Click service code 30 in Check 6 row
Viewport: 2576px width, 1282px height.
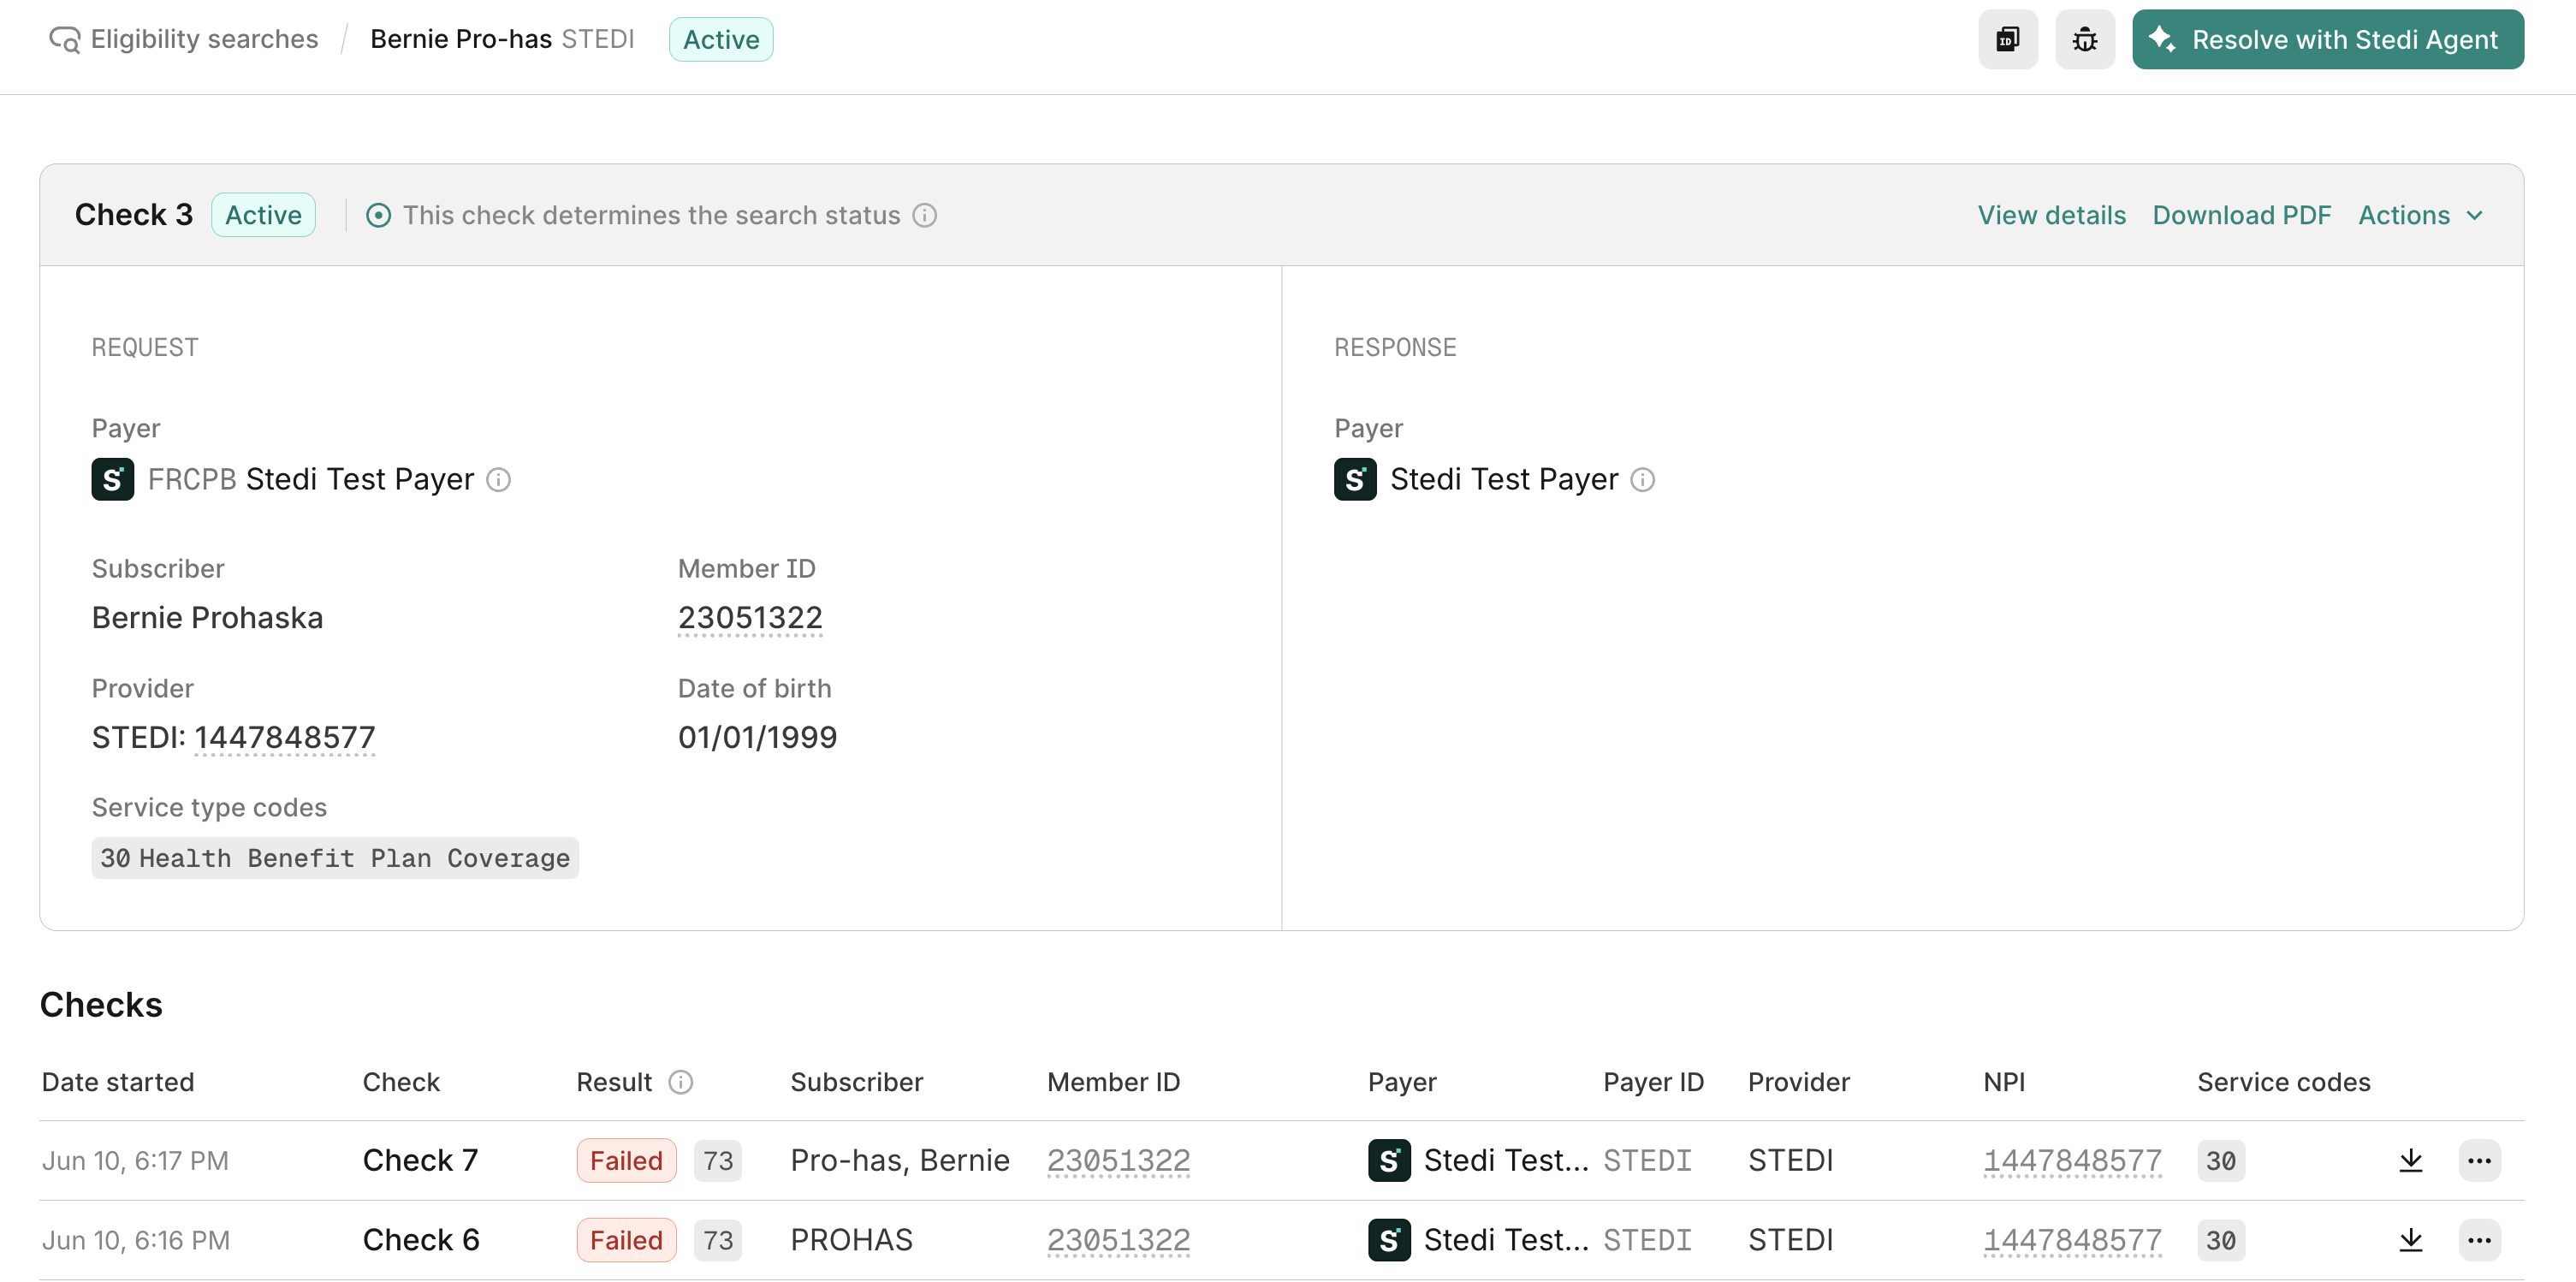click(2221, 1240)
